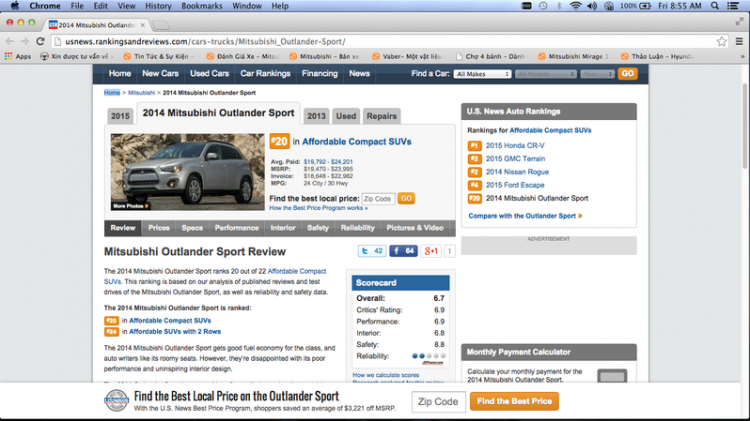Open the Pictures & Video tab
Image resolution: width=750 pixels, height=421 pixels.
[x=415, y=228]
